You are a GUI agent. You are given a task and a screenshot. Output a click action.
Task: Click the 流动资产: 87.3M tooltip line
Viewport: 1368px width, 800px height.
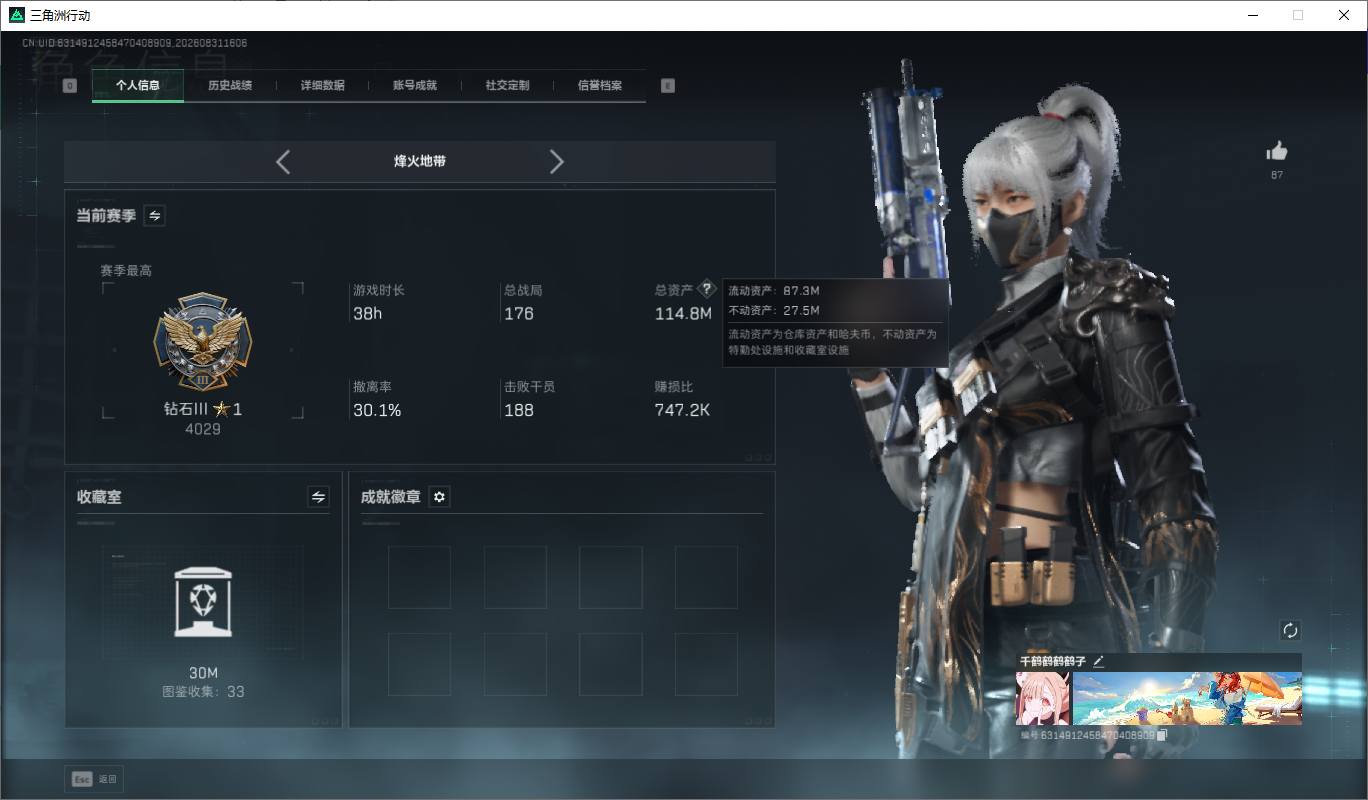pyautogui.click(x=774, y=290)
